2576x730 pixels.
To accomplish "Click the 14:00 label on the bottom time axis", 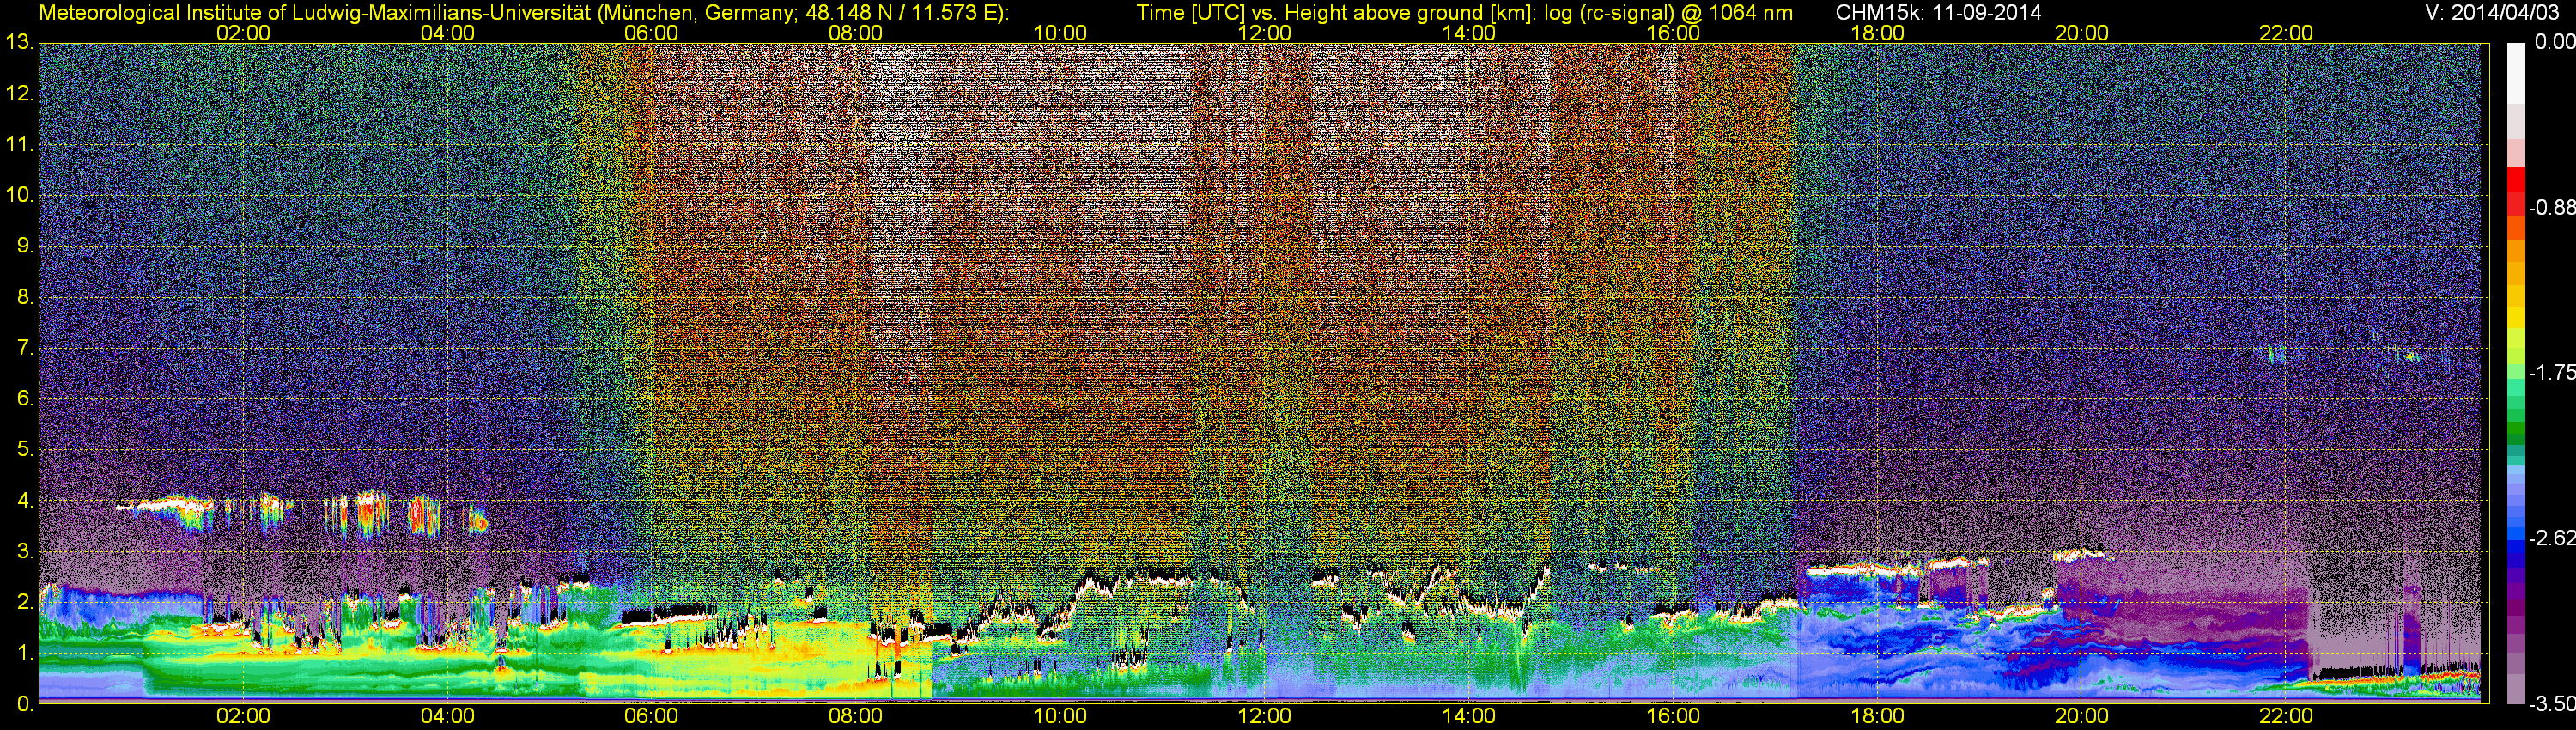I will [x=1469, y=716].
